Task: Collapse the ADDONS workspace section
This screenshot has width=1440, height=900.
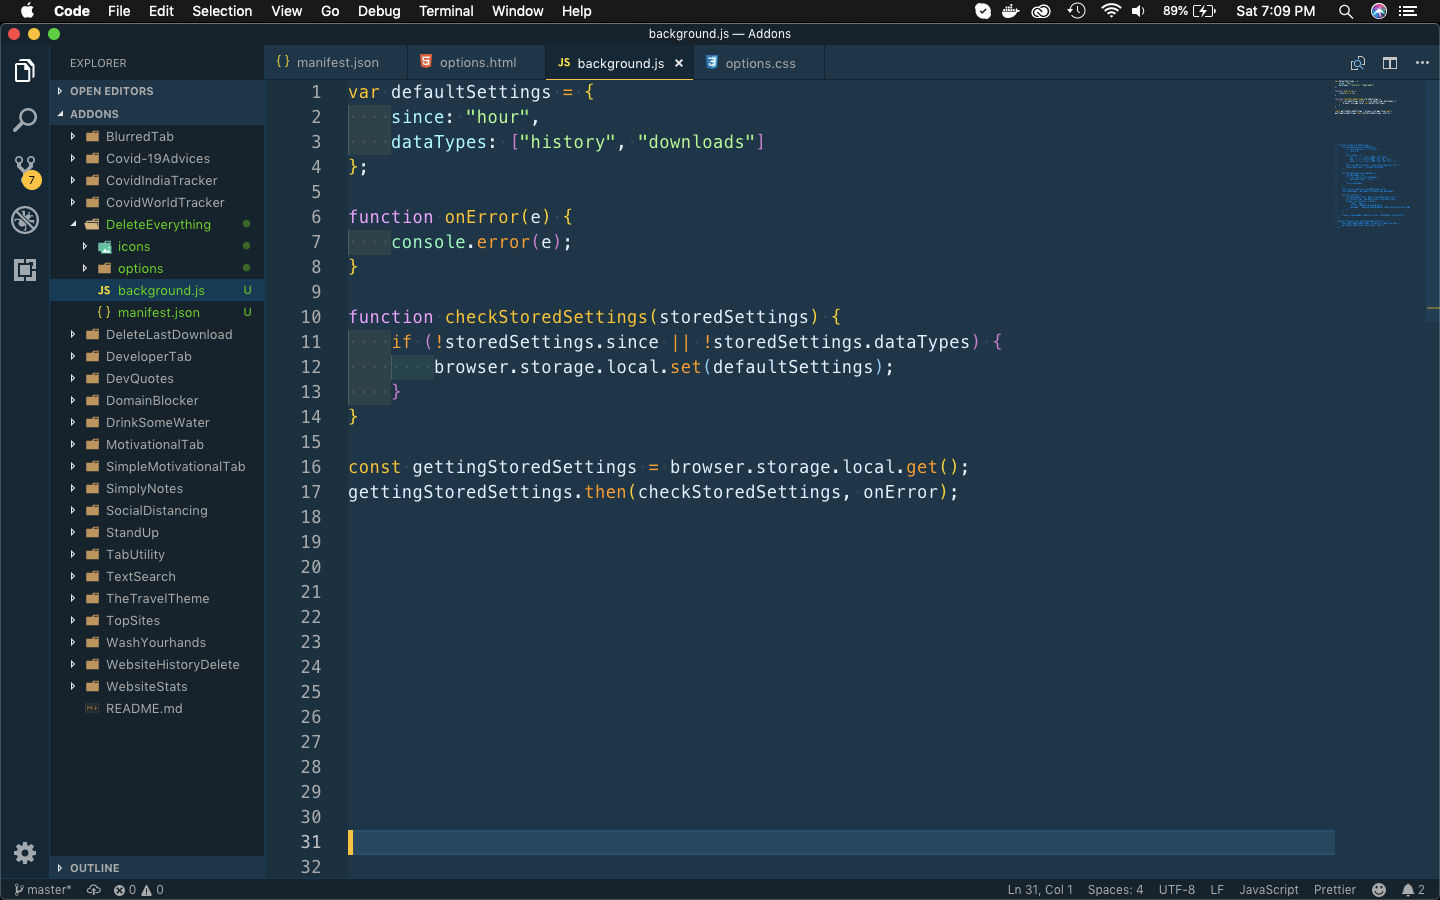Action: 157,114
